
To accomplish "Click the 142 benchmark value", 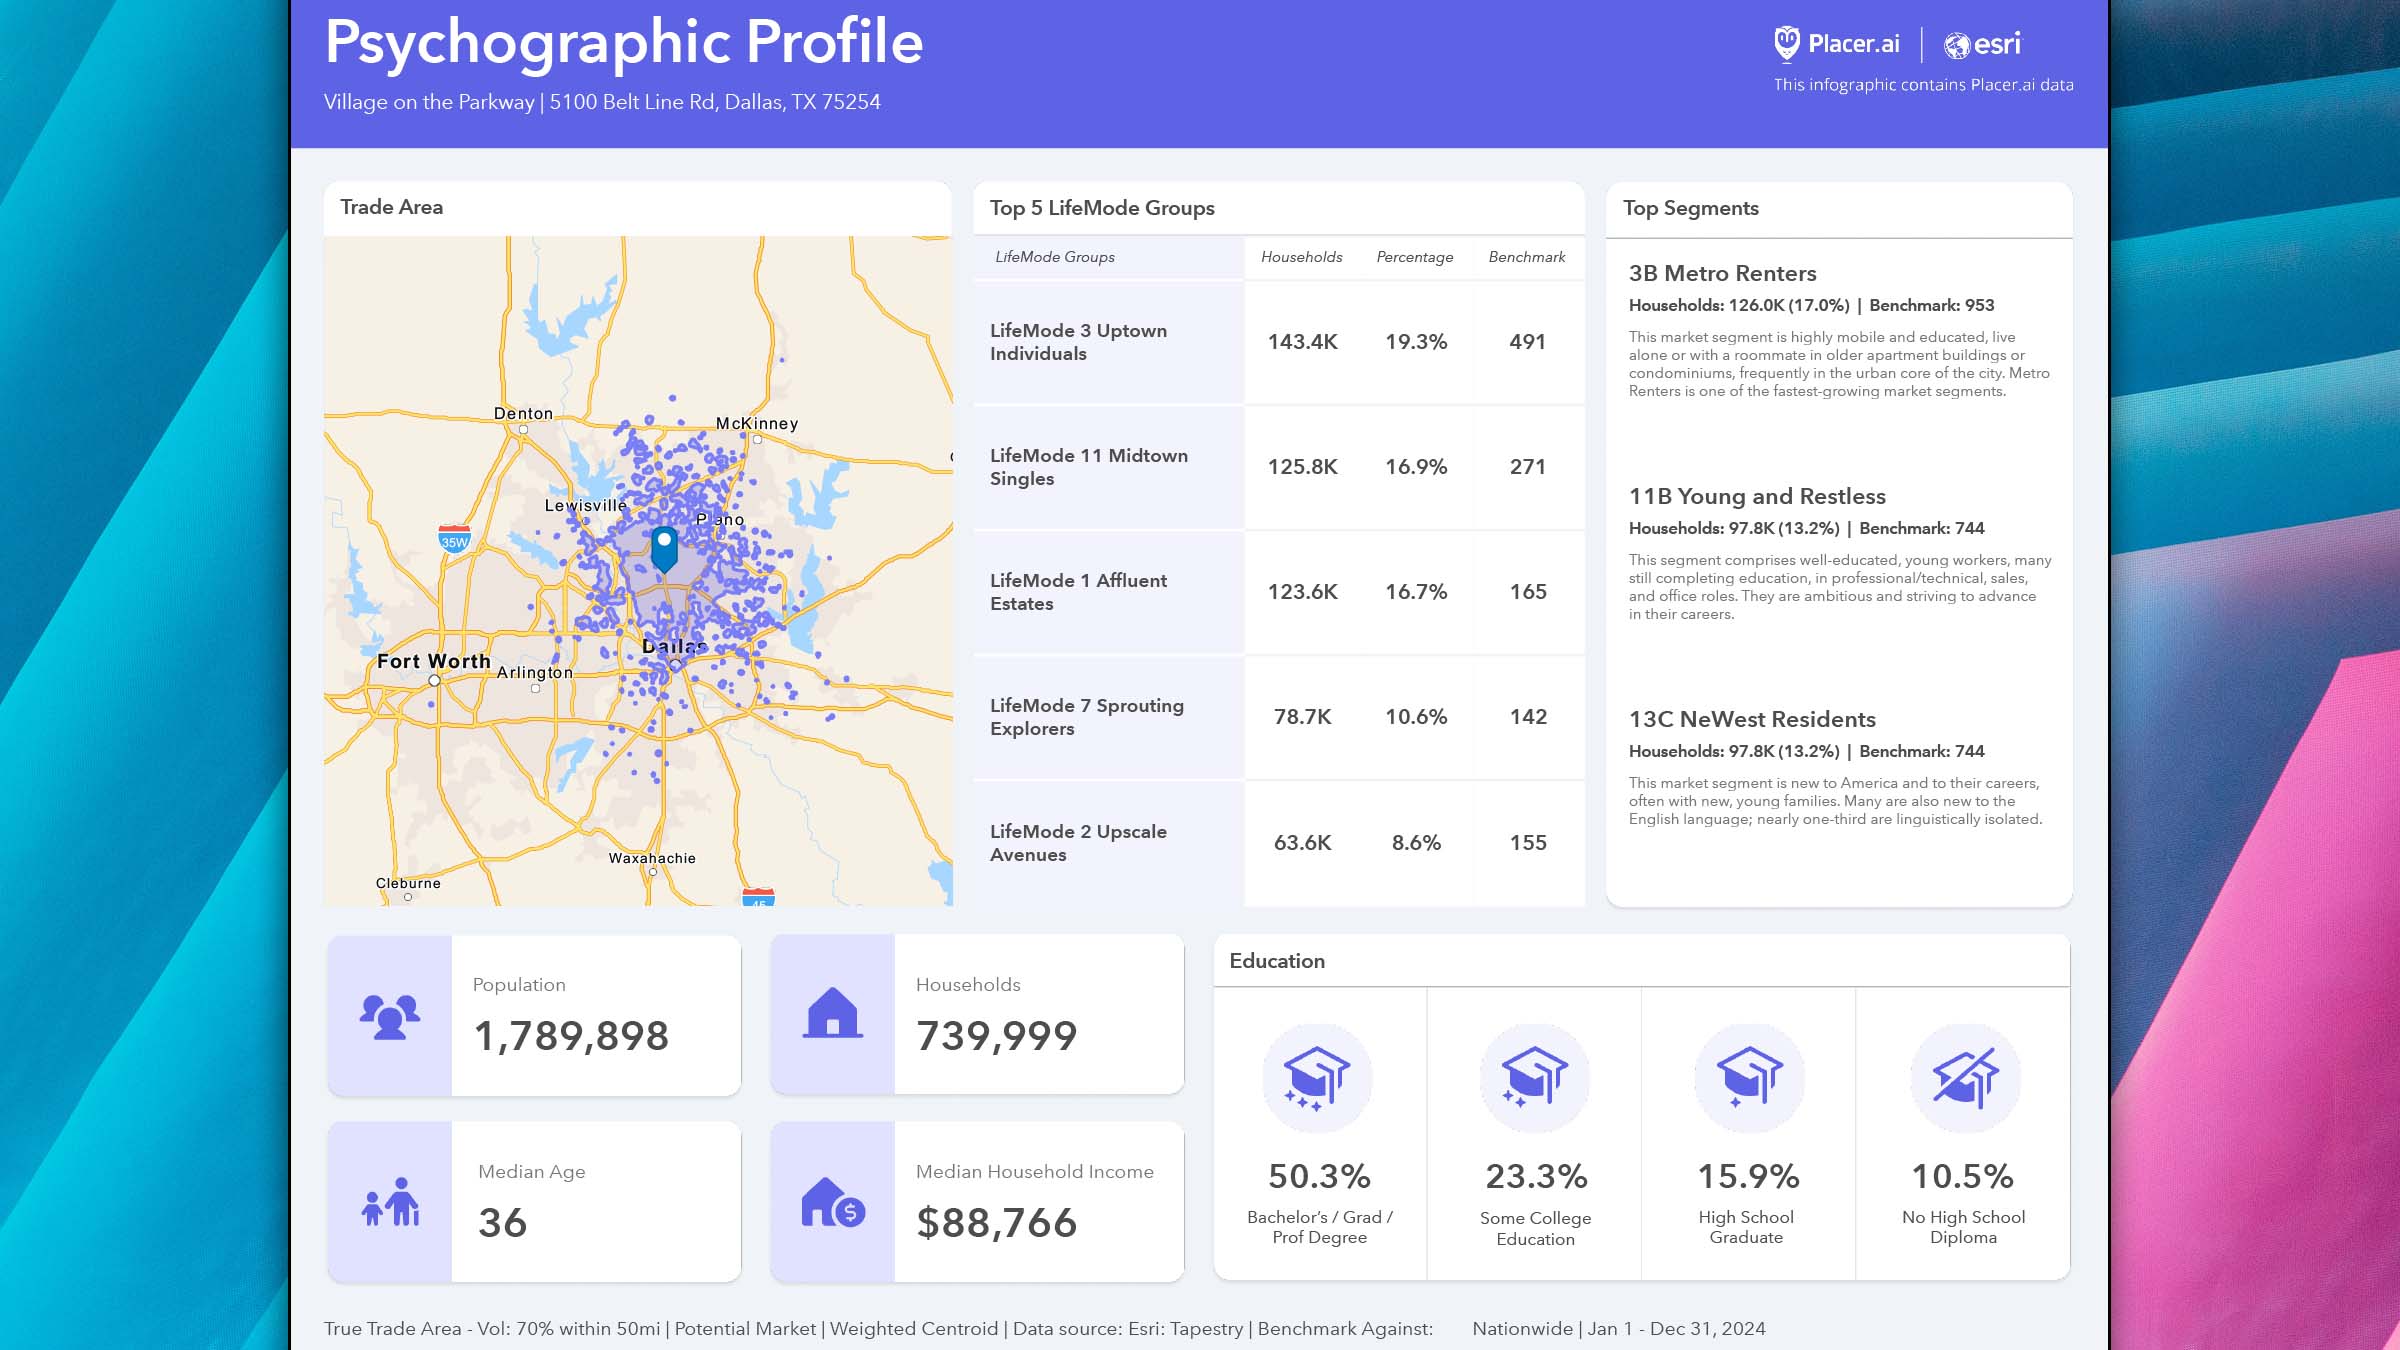I will [x=1527, y=717].
